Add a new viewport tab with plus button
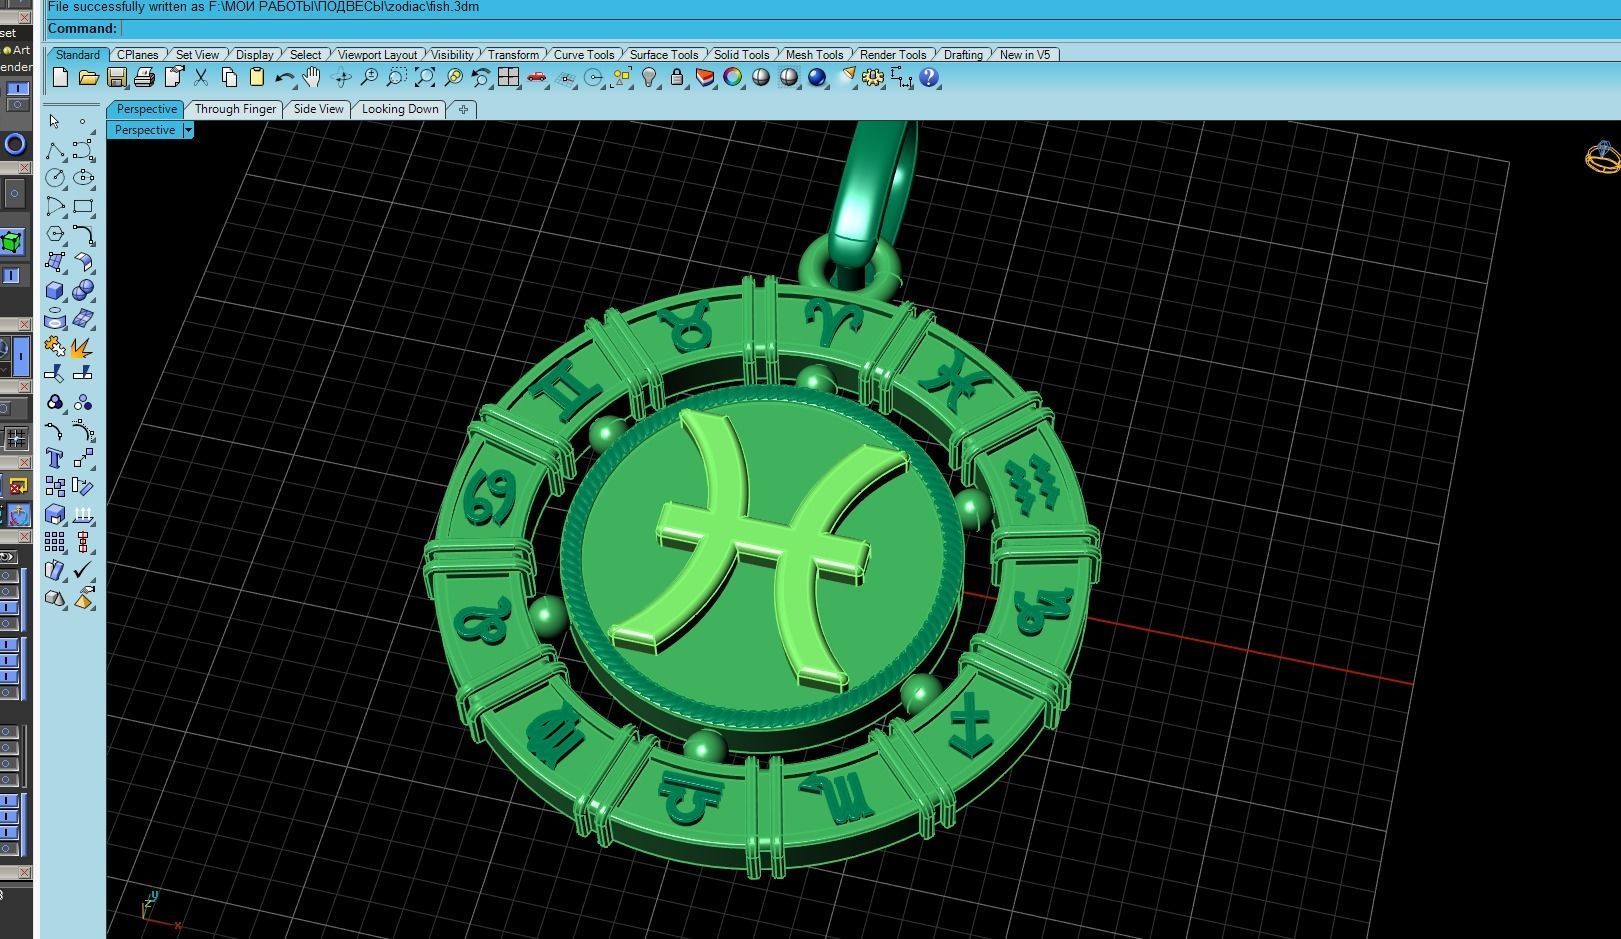Screen dimensions: 1621x939 pos(463,109)
